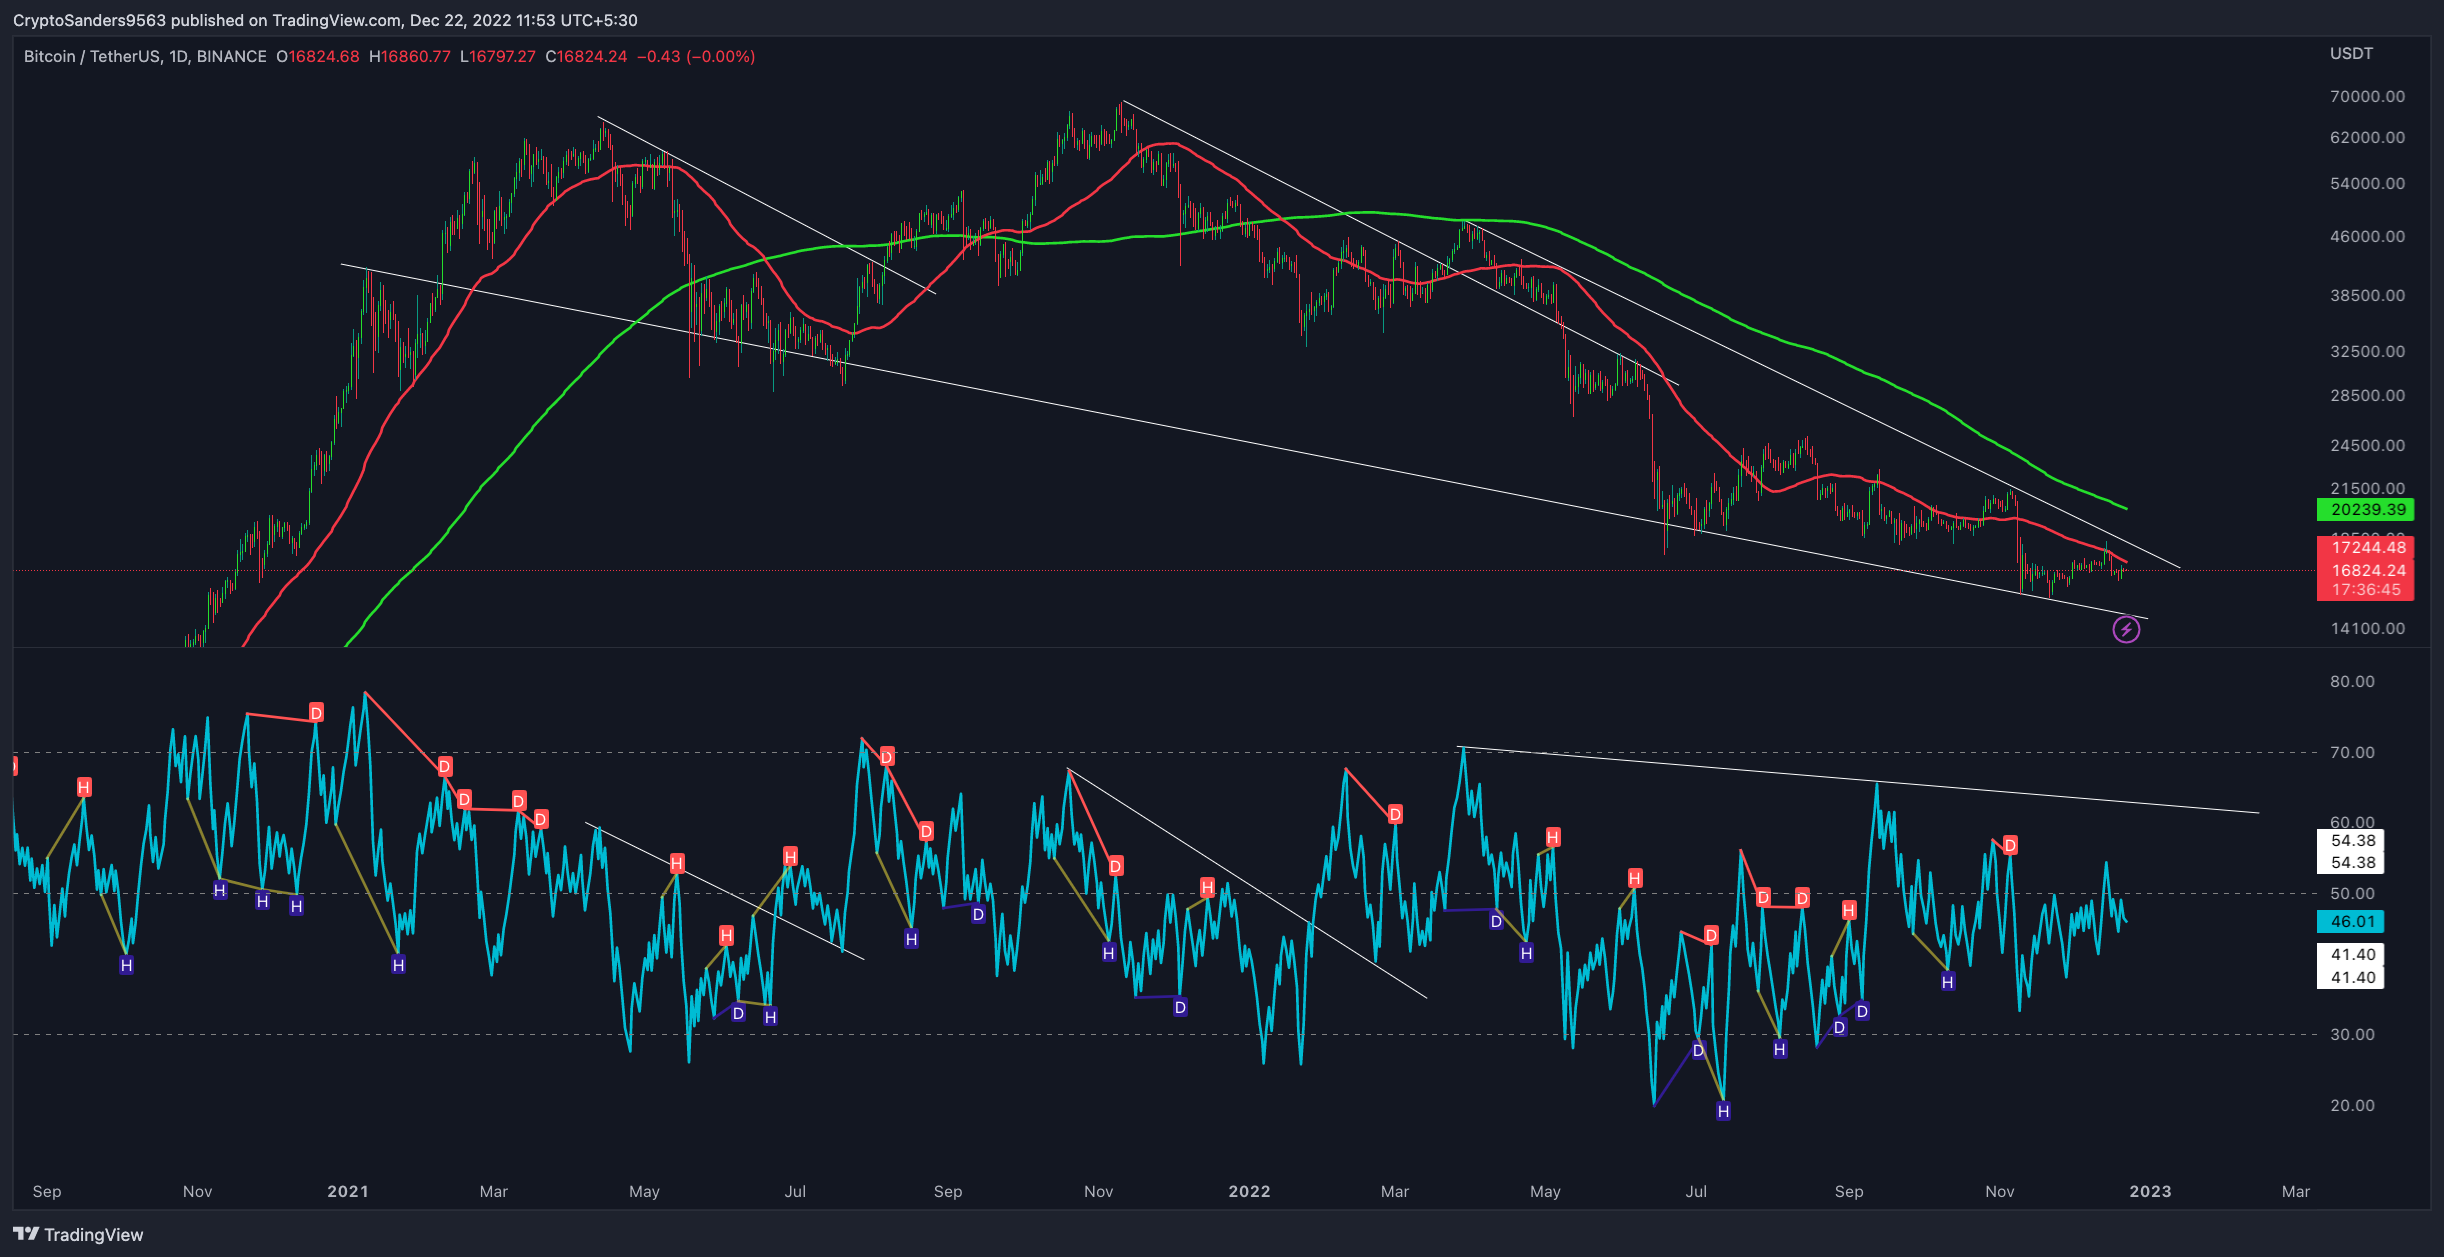Click the 30.00 RSI axis label
Viewport: 2444px width, 1257px height.
click(2352, 1034)
